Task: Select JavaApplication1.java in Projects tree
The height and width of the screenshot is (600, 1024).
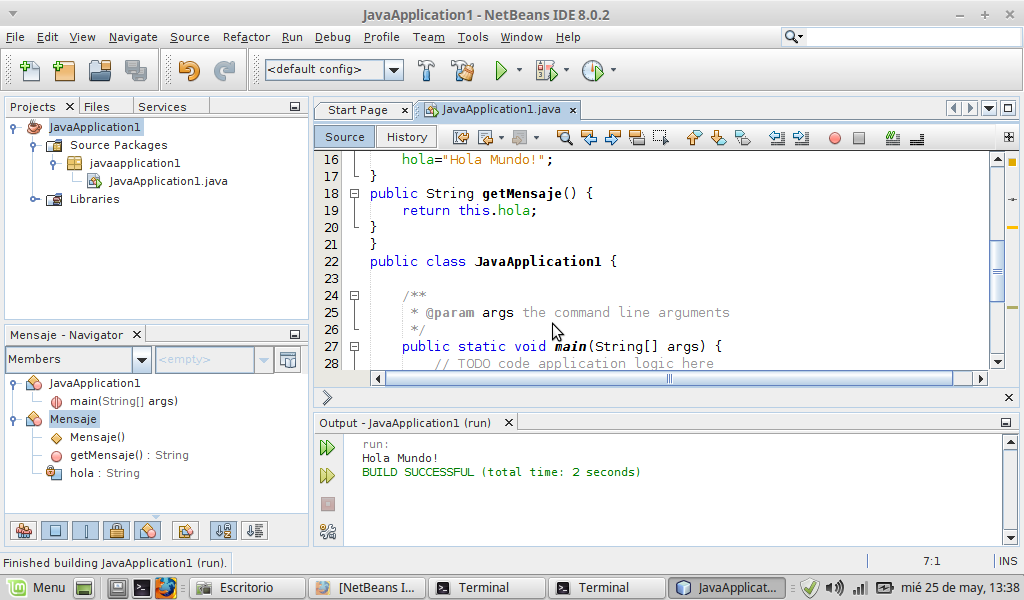Action: pos(167,181)
